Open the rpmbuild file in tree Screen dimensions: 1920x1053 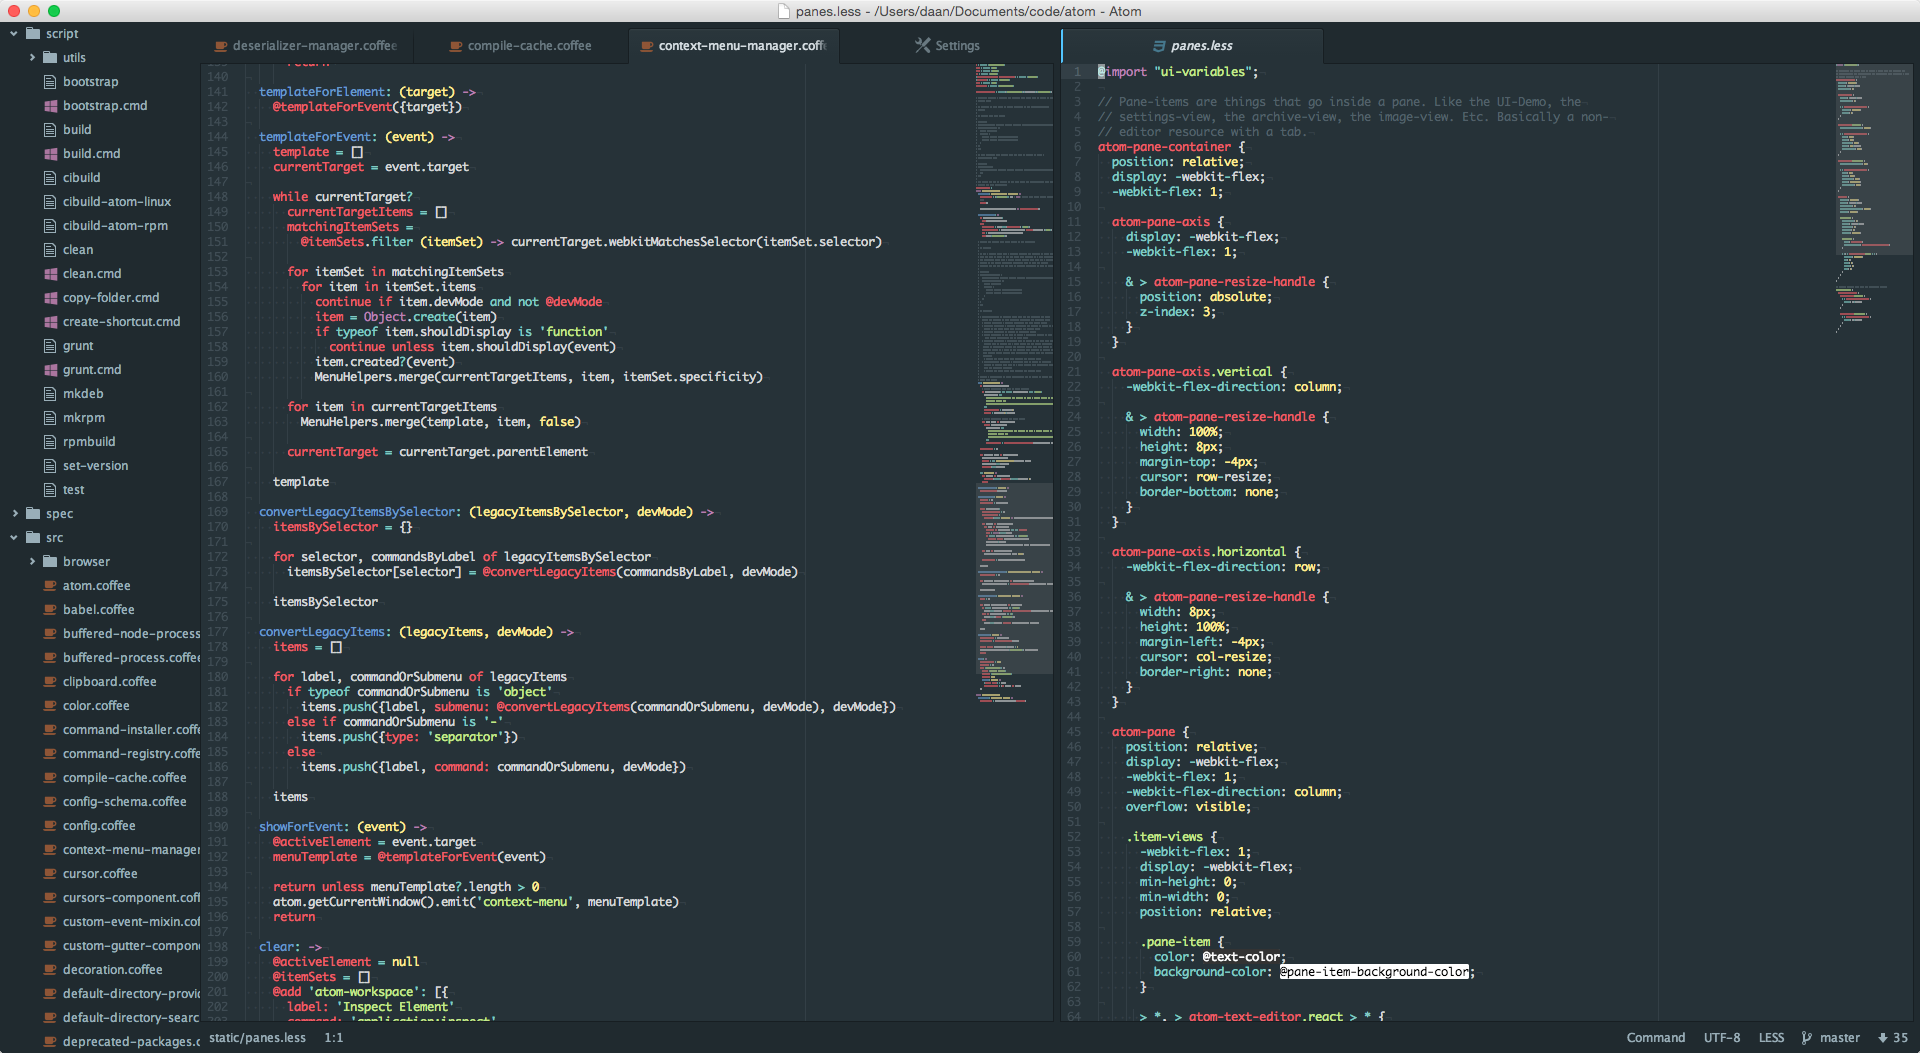(x=89, y=442)
